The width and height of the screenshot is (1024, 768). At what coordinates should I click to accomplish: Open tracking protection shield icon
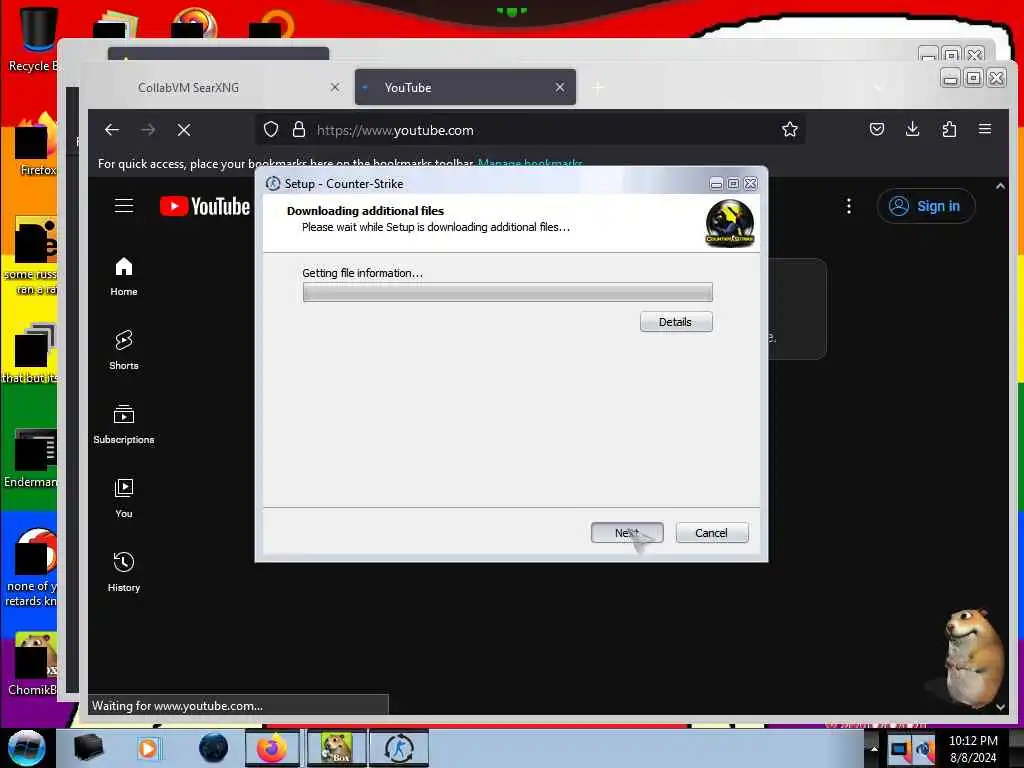click(271, 130)
